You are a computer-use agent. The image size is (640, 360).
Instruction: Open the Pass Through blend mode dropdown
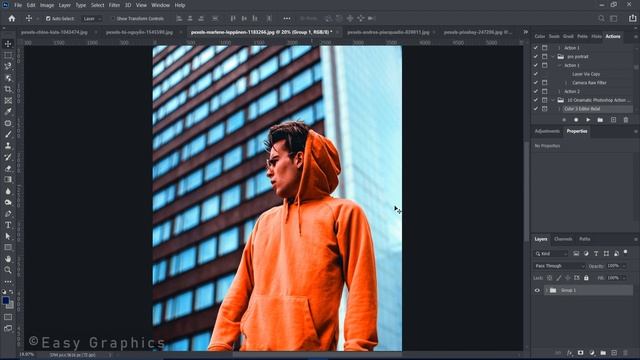tap(559, 266)
